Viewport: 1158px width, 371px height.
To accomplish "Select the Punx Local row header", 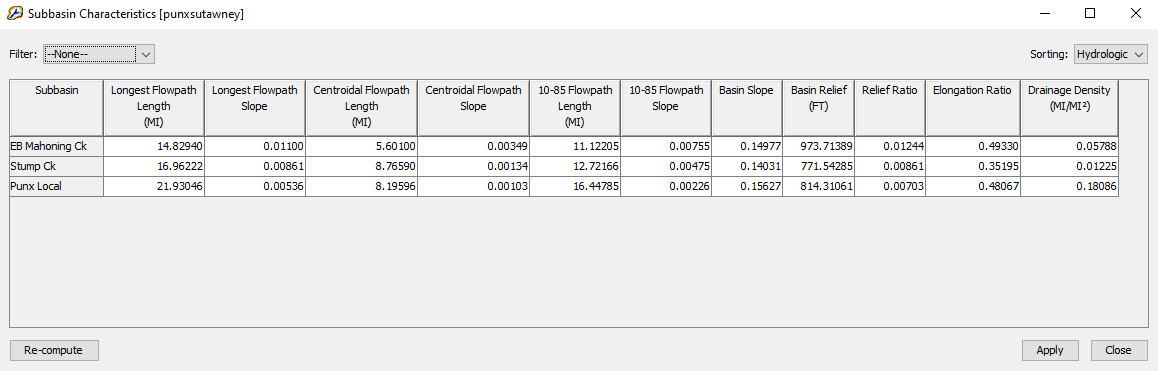I will coord(56,186).
